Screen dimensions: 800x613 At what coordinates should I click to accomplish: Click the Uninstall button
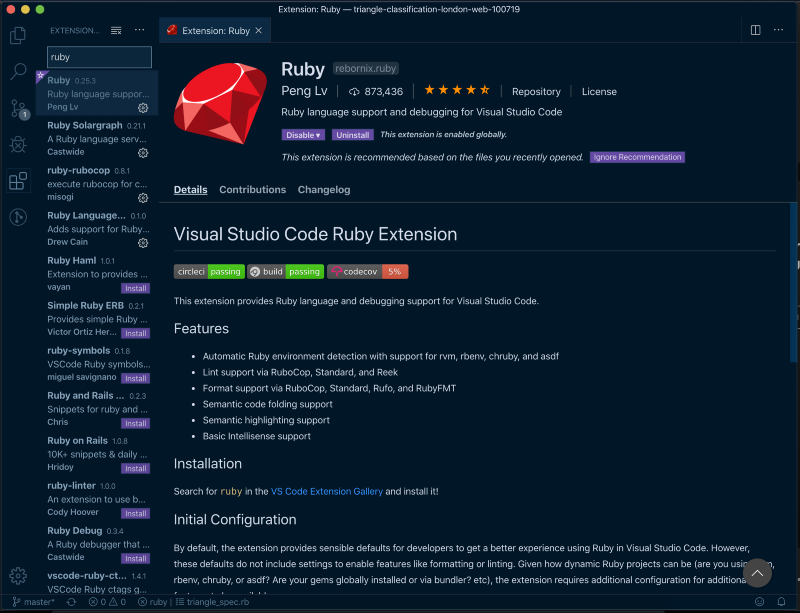coord(353,135)
